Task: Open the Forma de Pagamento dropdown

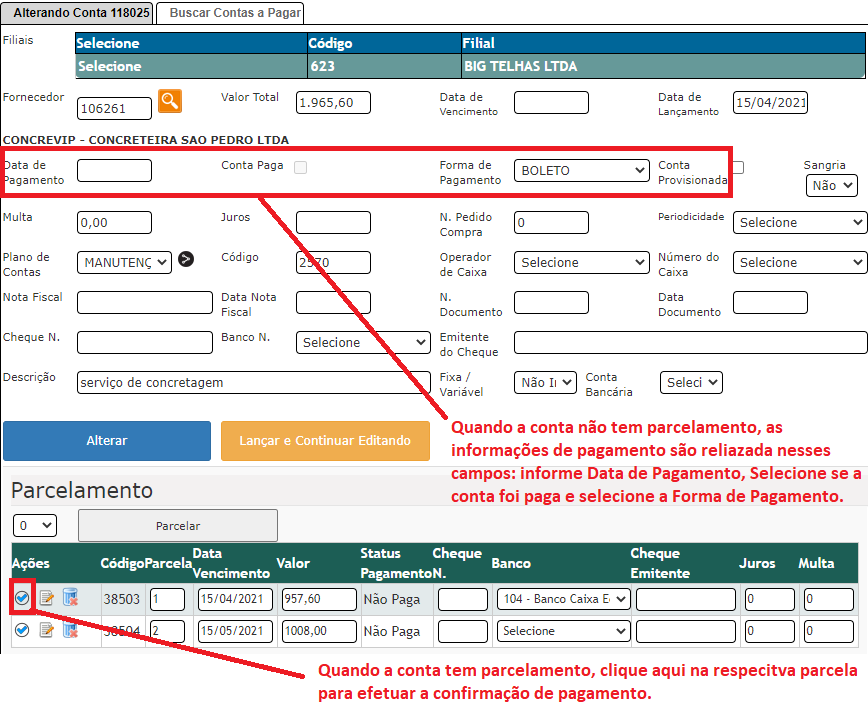Action: click(582, 171)
